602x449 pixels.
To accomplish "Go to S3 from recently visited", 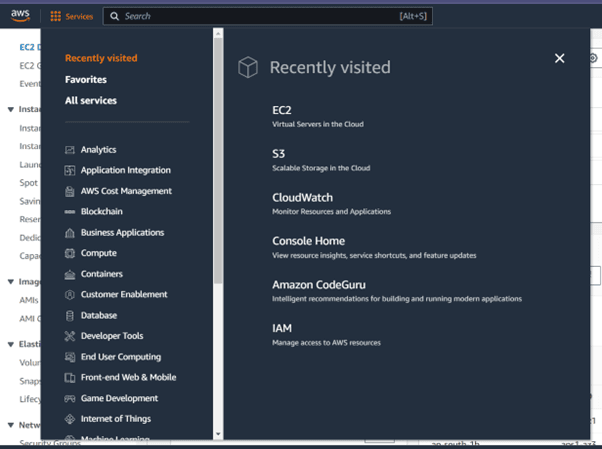I will coord(278,154).
